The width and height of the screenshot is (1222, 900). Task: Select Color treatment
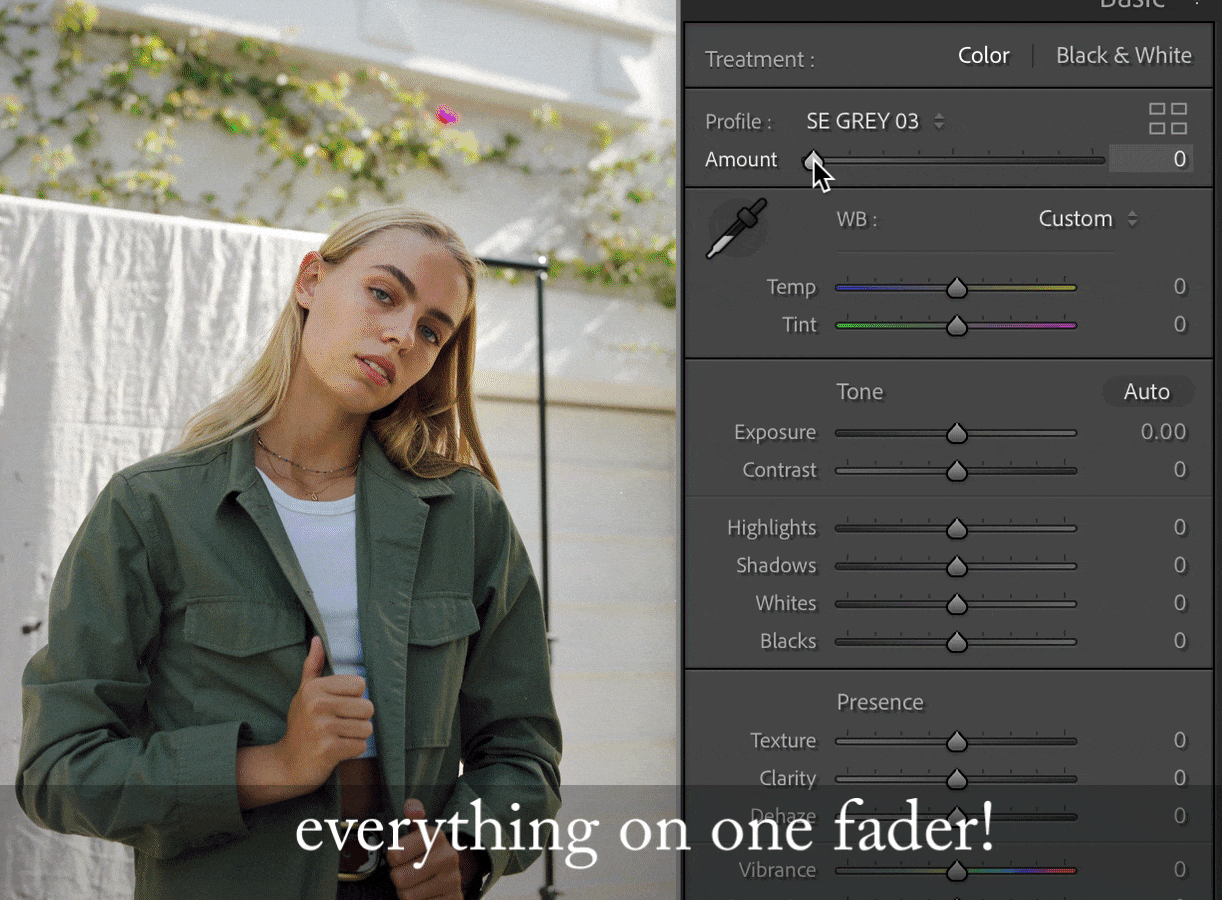983,56
